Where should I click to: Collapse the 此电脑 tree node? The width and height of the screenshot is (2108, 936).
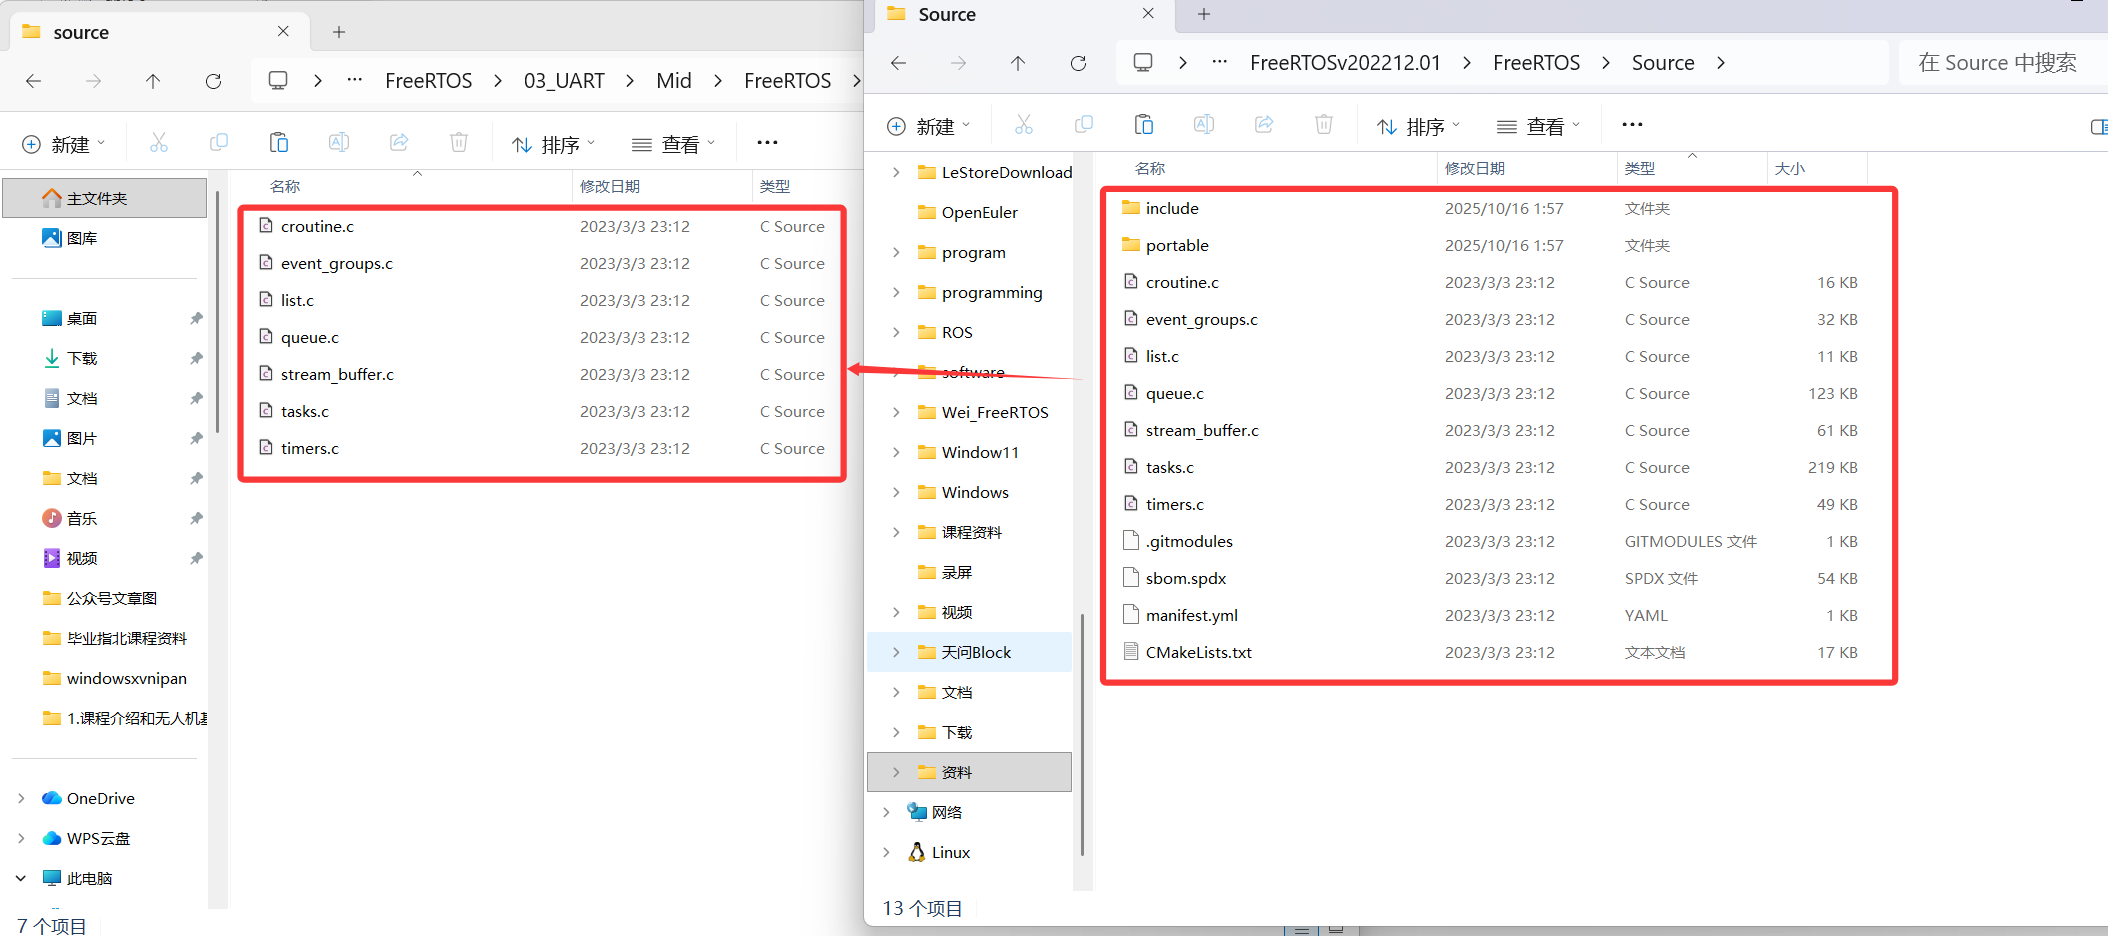click(21, 878)
